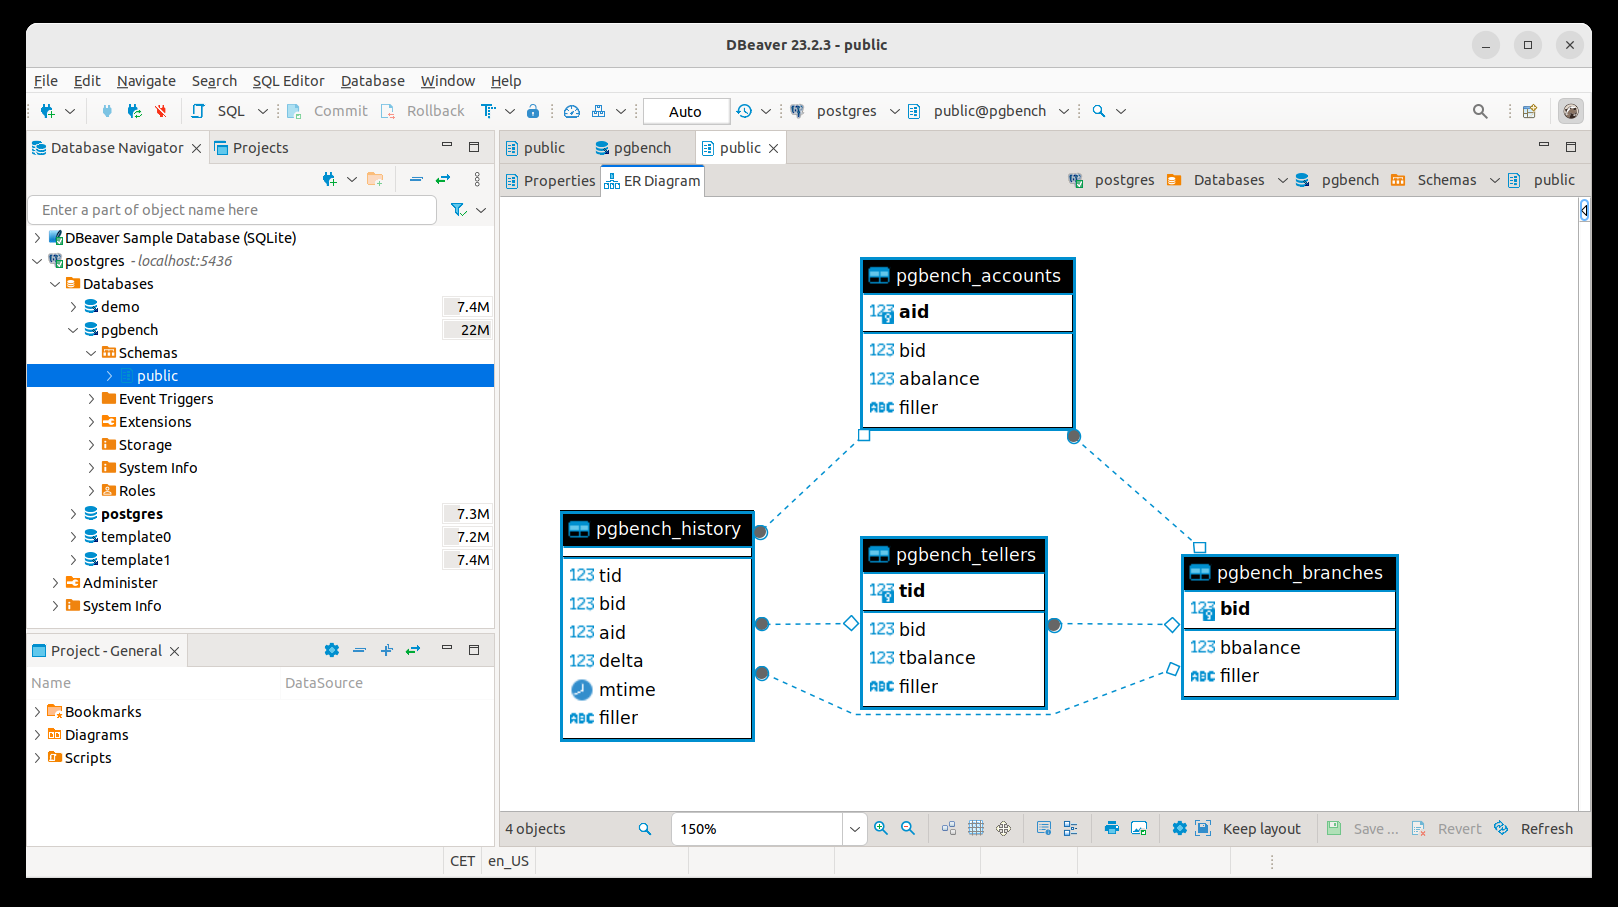Click the lock icon in main toolbar
Viewport: 1618px width, 907px height.
[x=533, y=111]
